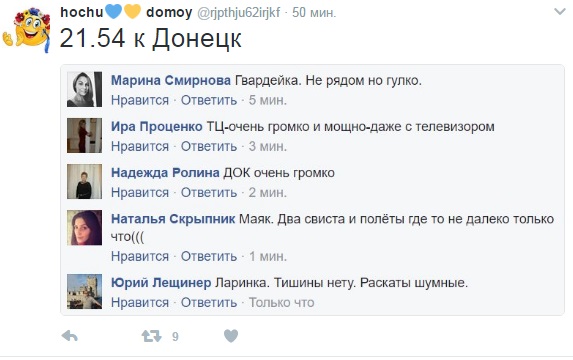Open Ира Проценко profile picture
573x360 pixels.
click(84, 135)
